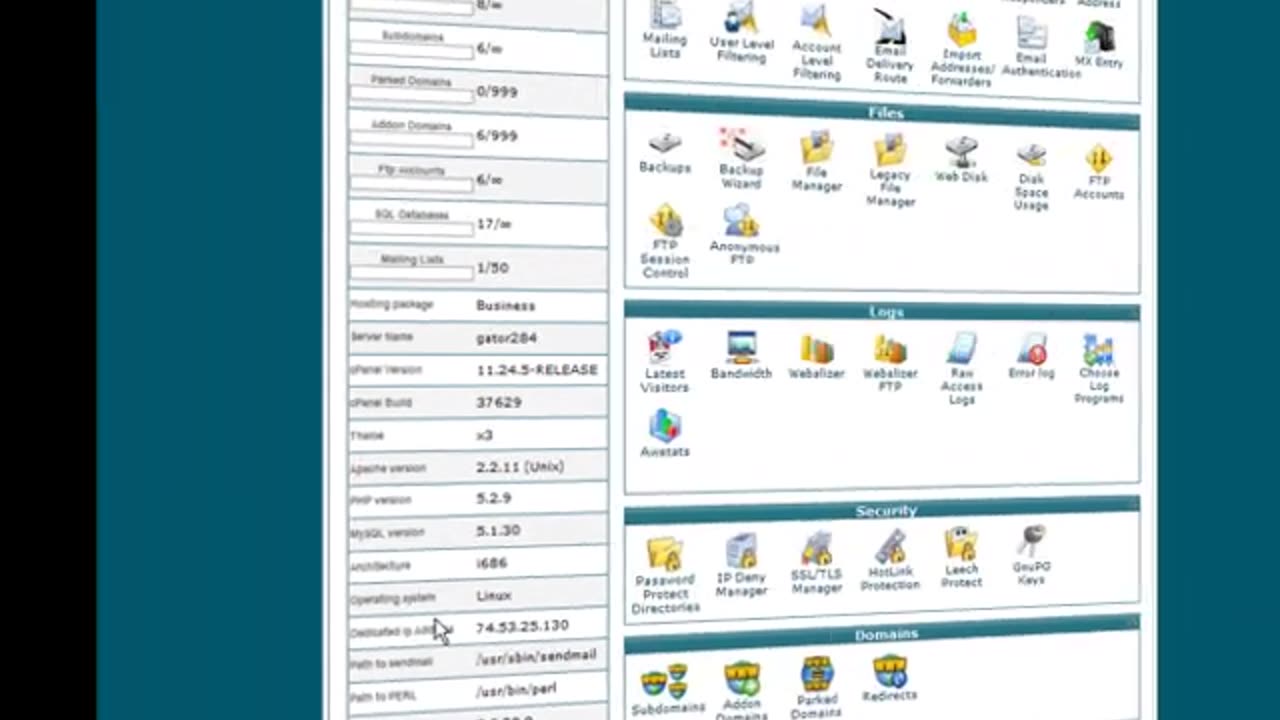Click theme value x3
Image resolution: width=1280 pixels, height=720 pixels.
484,435
